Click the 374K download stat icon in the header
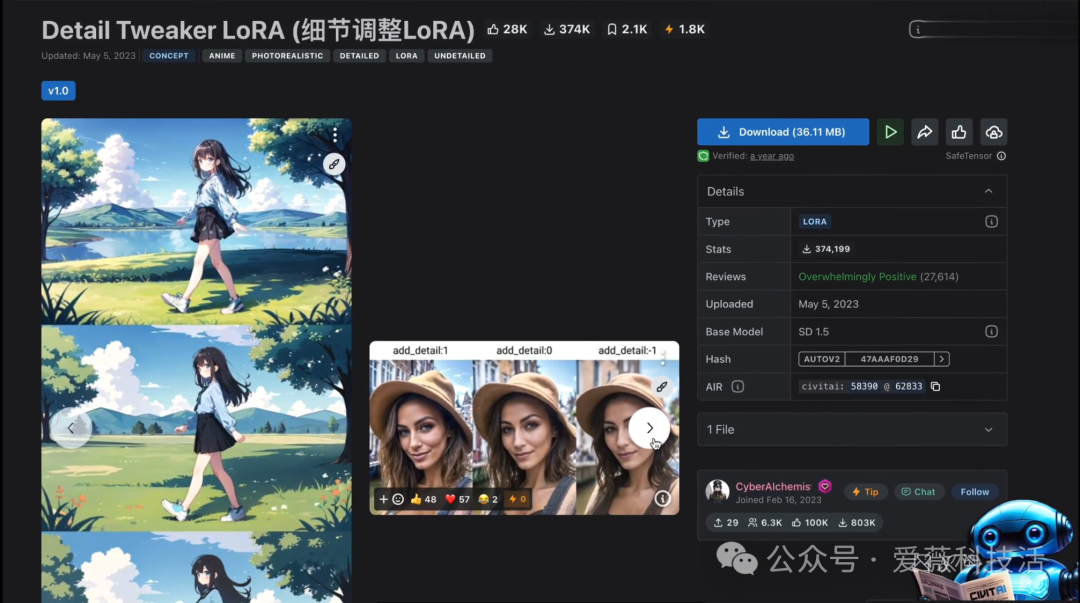 pyautogui.click(x=548, y=29)
